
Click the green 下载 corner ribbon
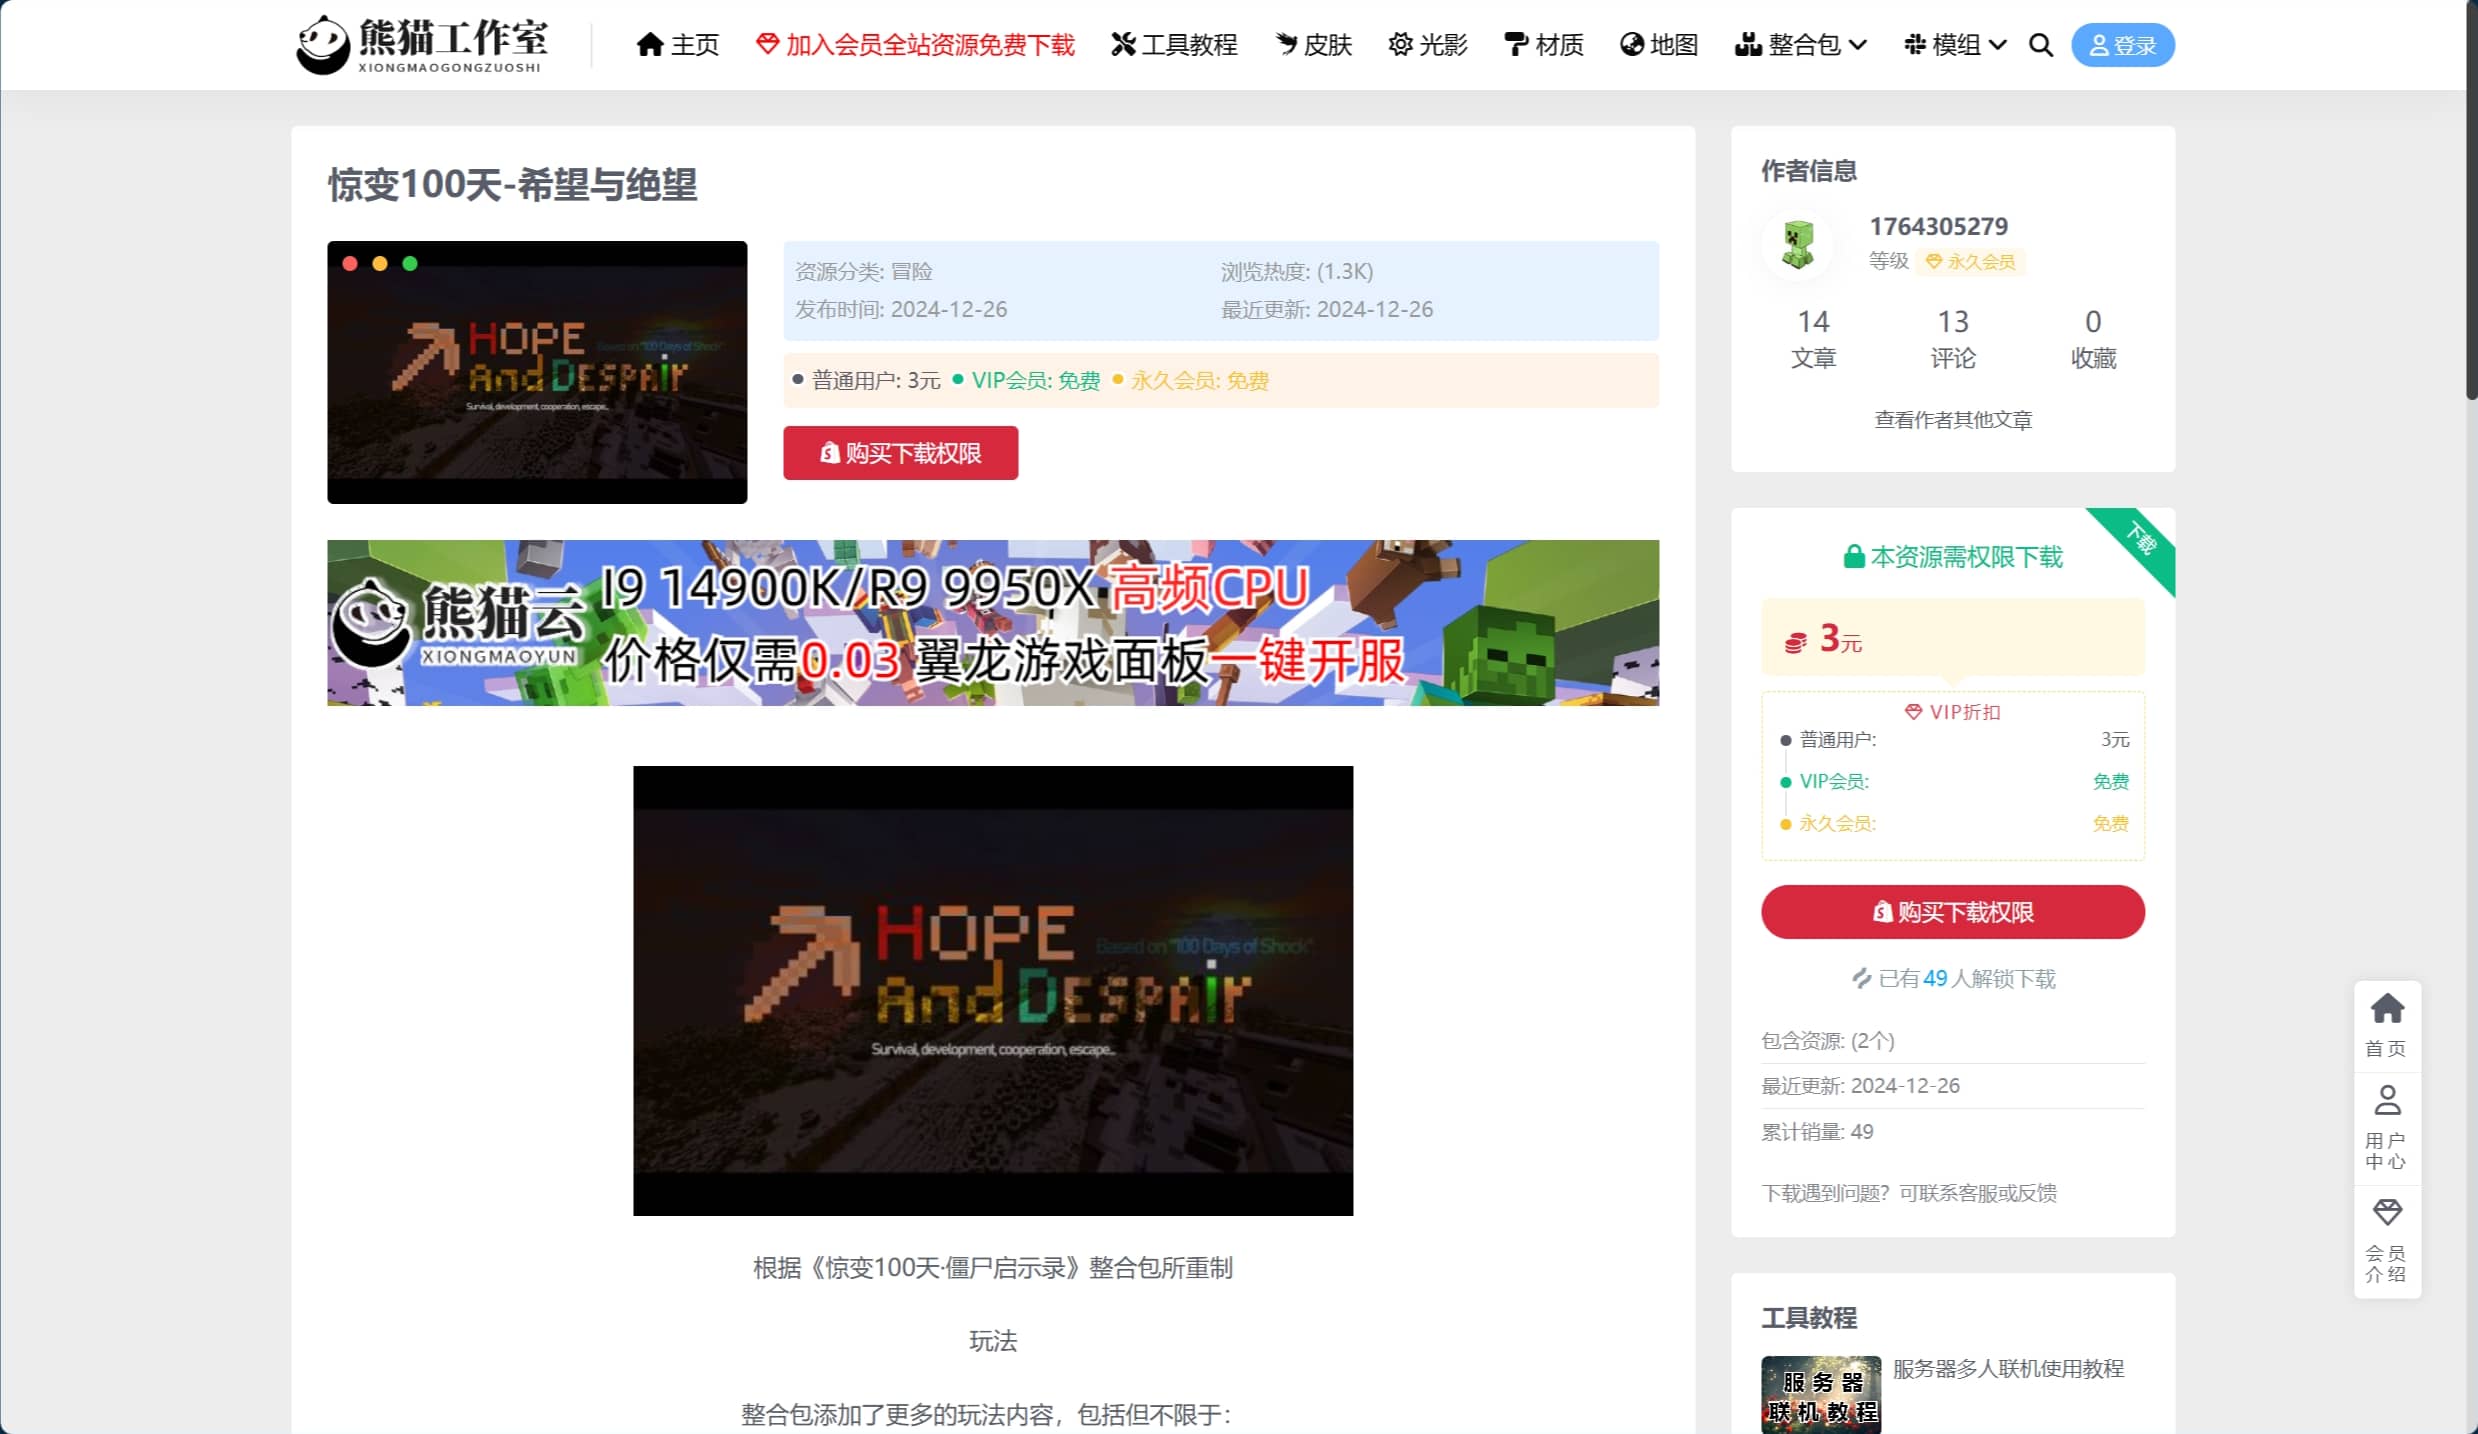coord(2140,541)
